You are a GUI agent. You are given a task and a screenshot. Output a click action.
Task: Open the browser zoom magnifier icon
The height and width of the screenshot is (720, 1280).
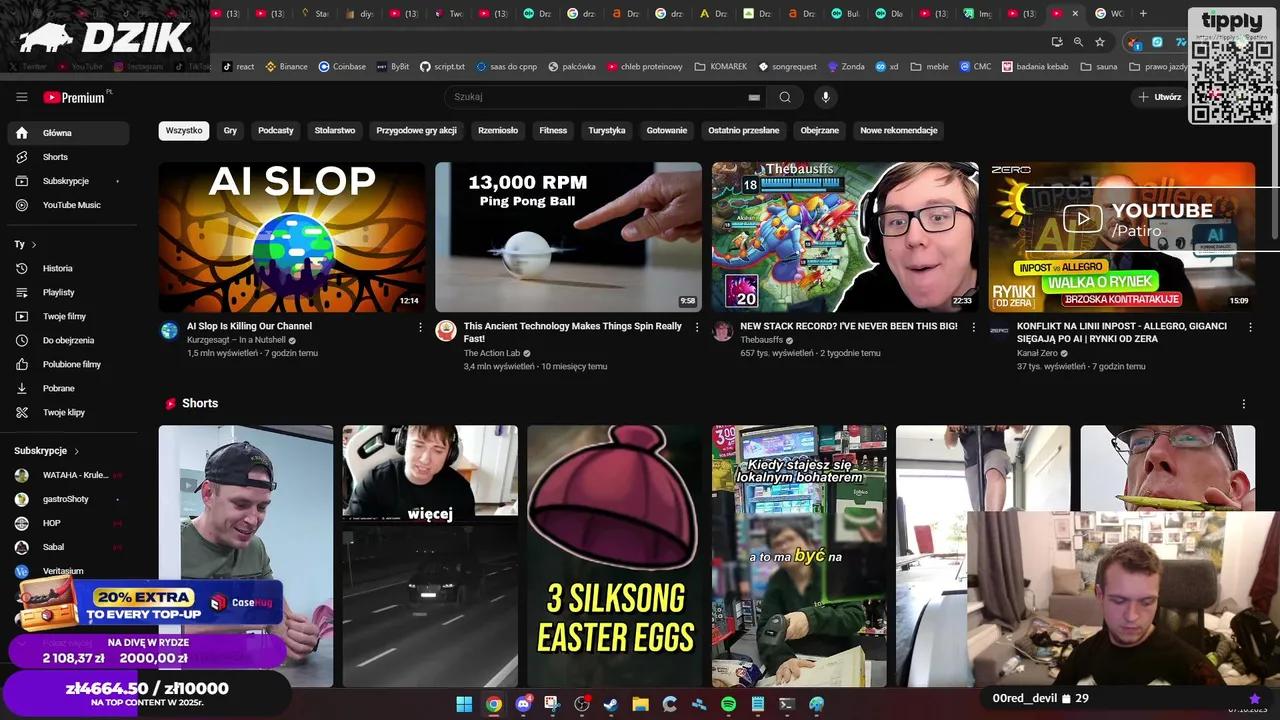click(x=1078, y=42)
